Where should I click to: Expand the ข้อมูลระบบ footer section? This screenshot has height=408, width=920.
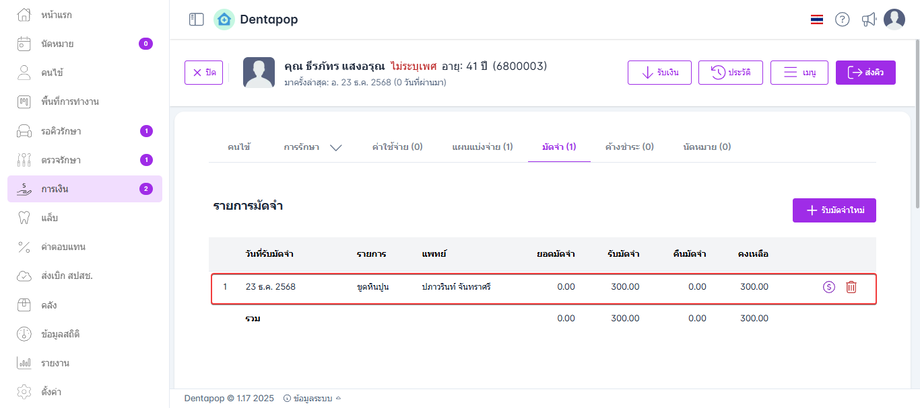pyautogui.click(x=312, y=398)
